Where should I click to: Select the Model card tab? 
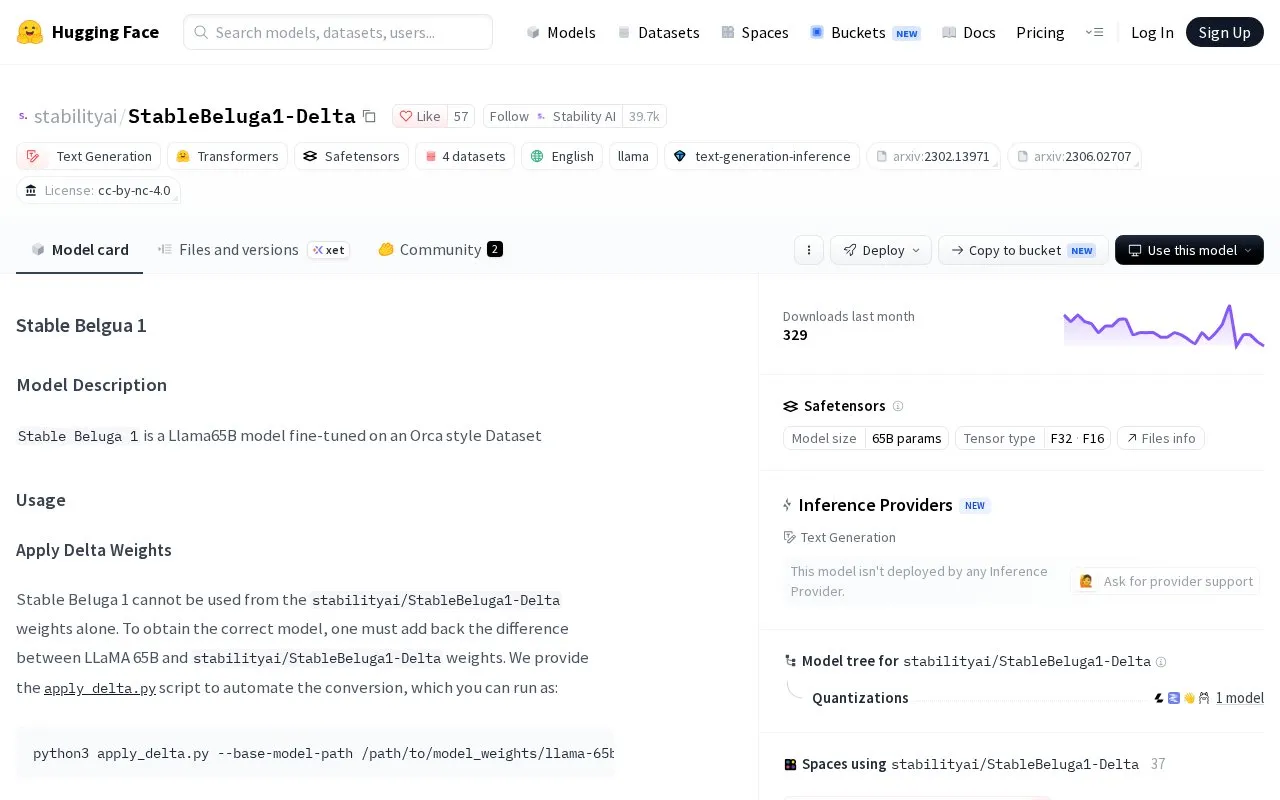click(x=80, y=249)
